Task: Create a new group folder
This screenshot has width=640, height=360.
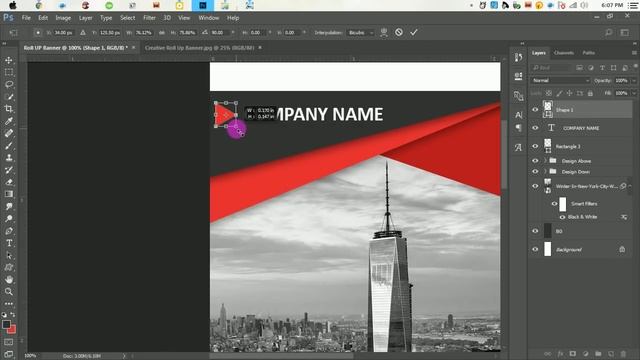Action: pos(598,353)
